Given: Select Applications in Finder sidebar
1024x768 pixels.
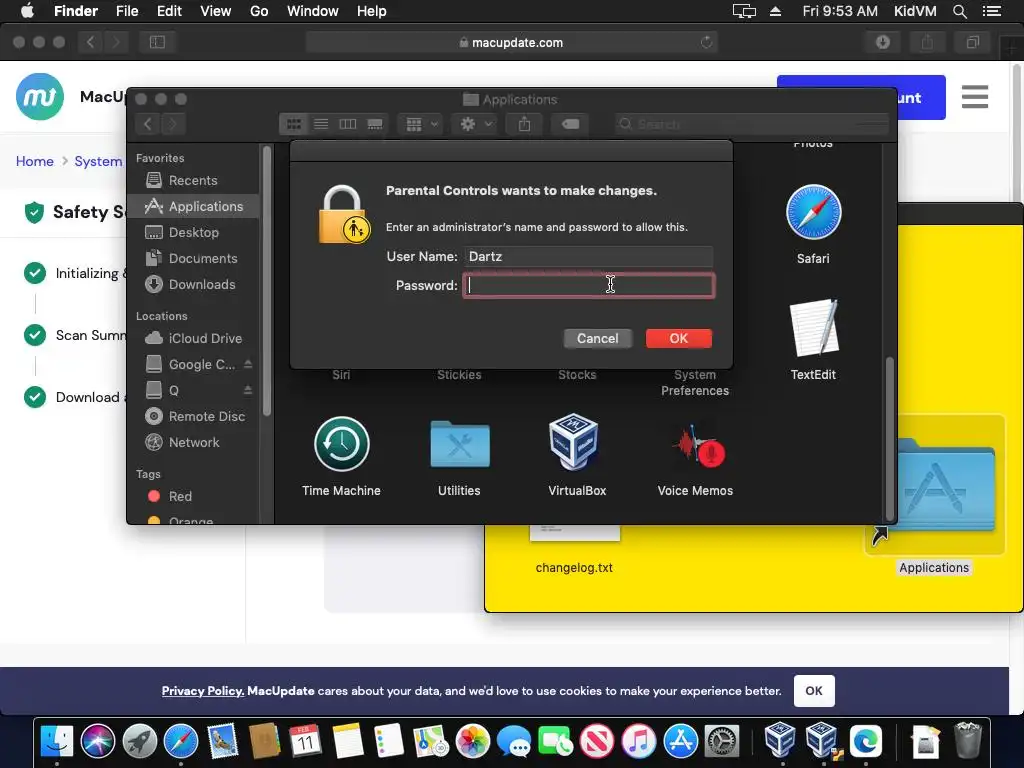Looking at the screenshot, I should coord(193,206).
